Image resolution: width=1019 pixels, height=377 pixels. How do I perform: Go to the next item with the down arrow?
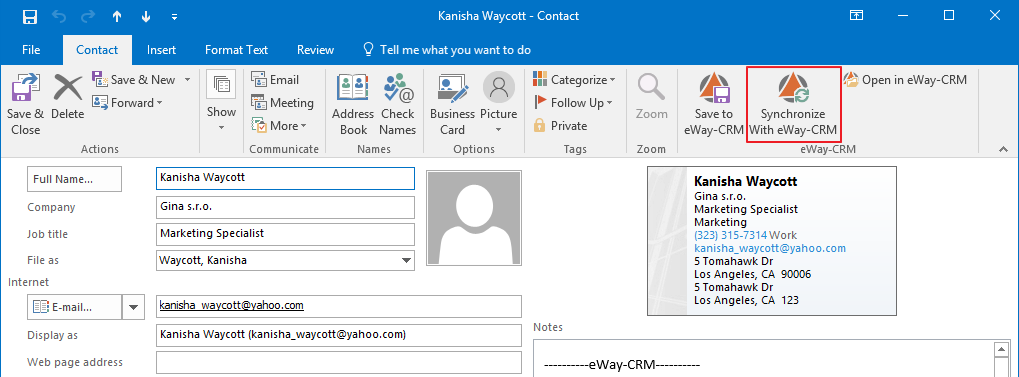click(146, 17)
